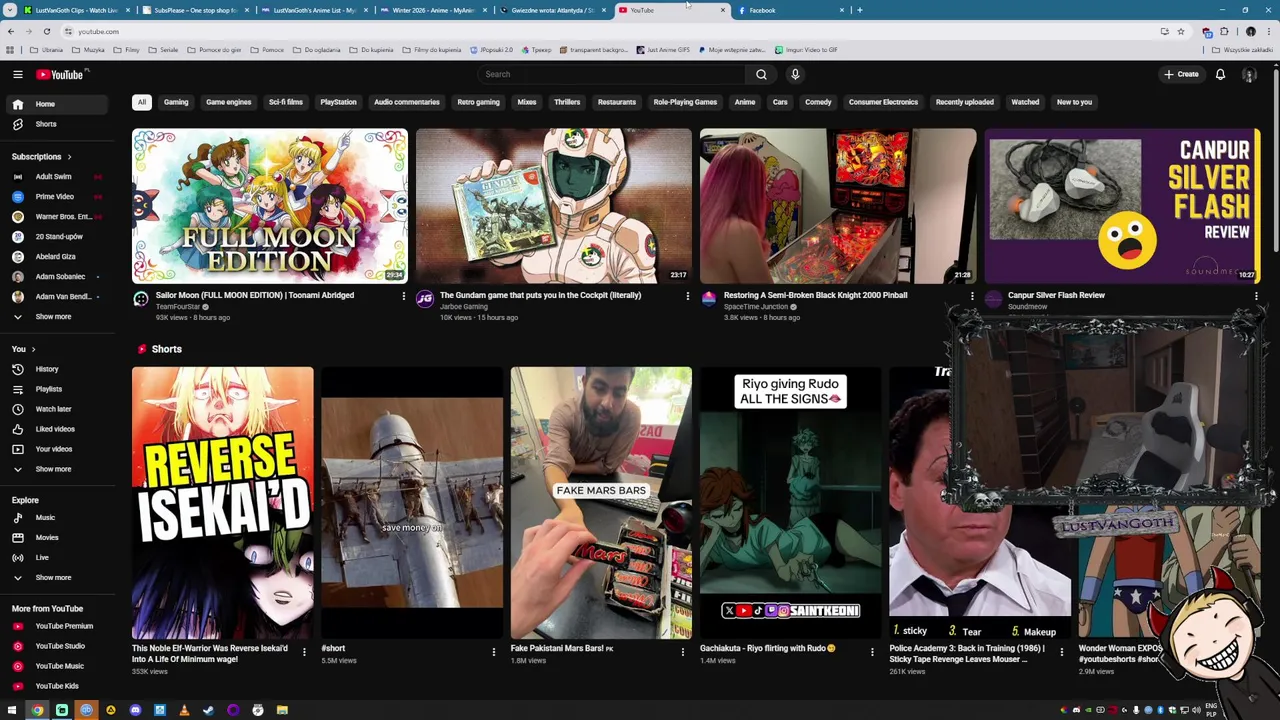The image size is (1280, 720).
Task: Select the Role-Playing Games filter chip
Action: click(x=685, y=102)
